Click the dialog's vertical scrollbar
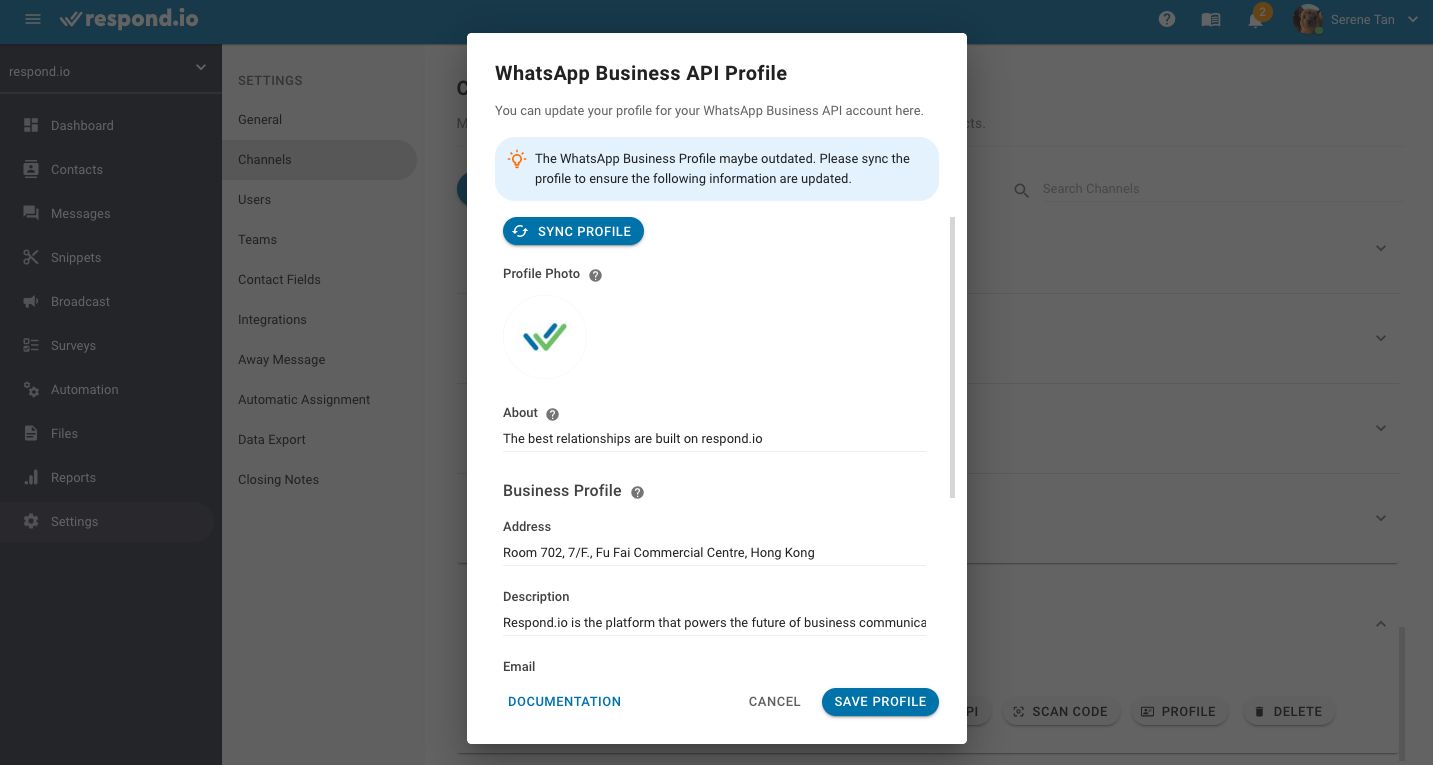The image size is (1433, 765). coord(952,357)
